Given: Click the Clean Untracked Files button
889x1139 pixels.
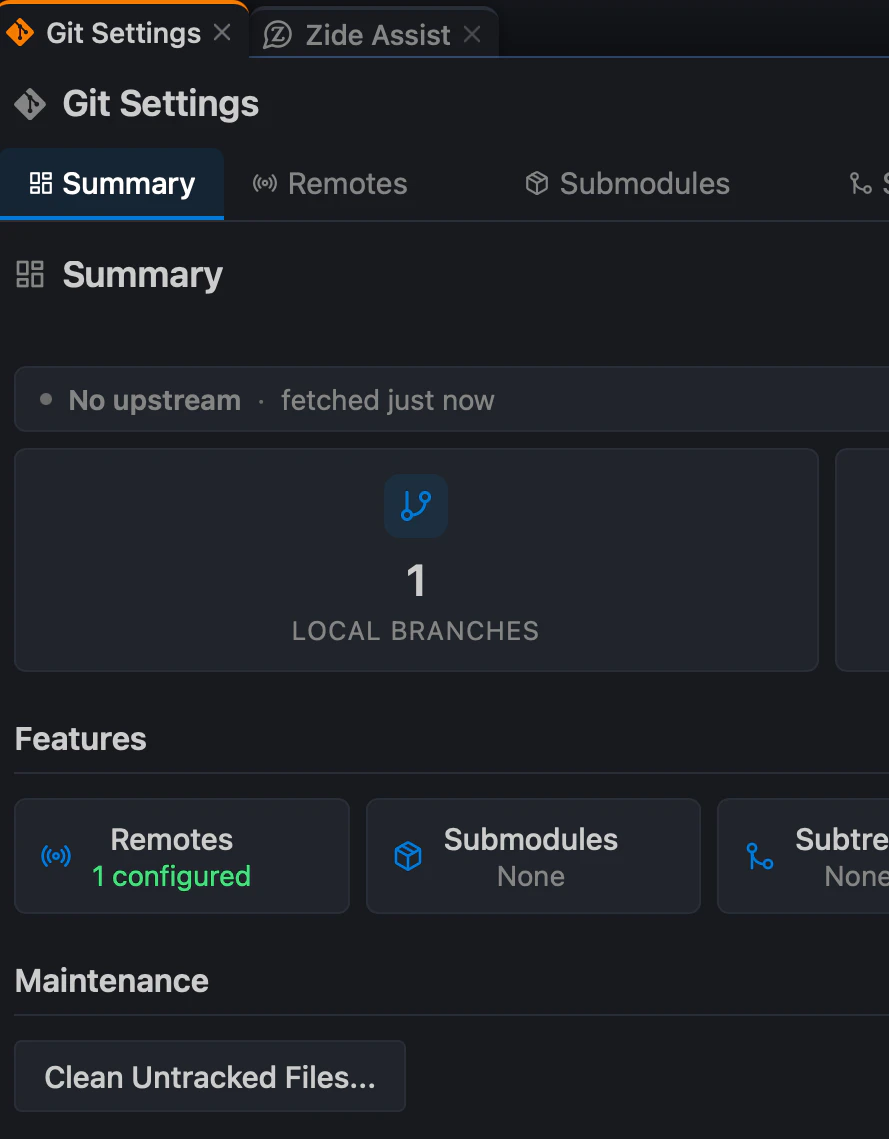Looking at the screenshot, I should 210,1077.
